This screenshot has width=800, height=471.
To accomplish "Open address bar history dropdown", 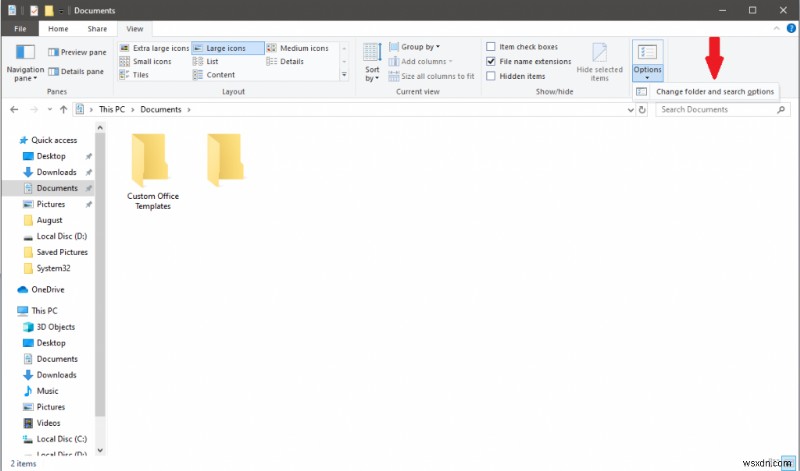I will [x=630, y=110].
